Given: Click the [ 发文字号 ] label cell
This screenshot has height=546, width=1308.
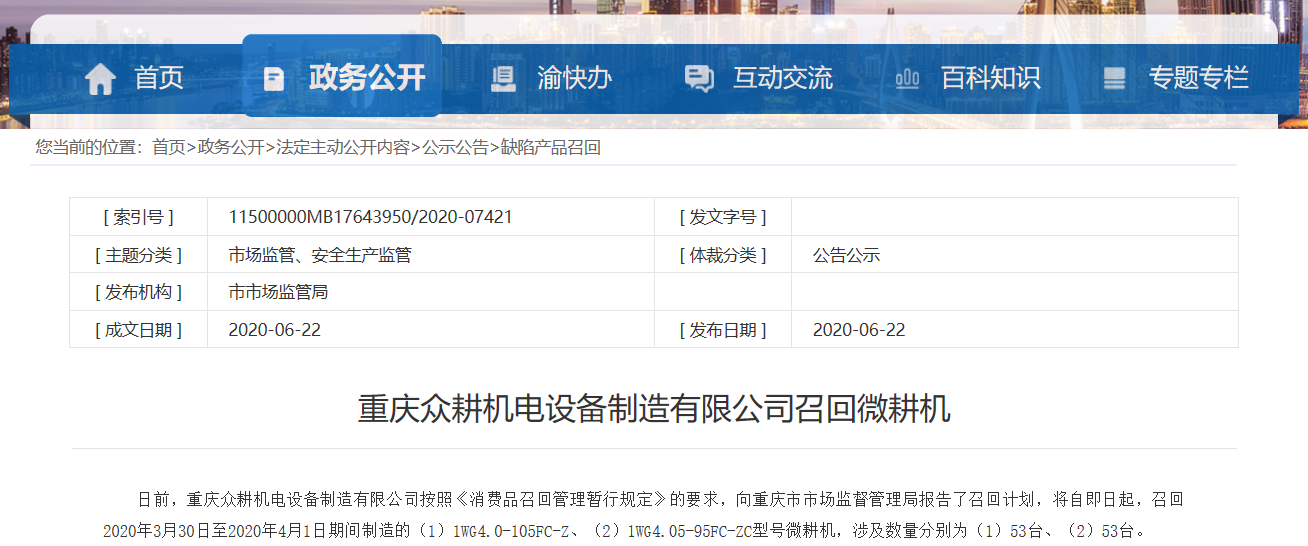Looking at the screenshot, I should (723, 217).
